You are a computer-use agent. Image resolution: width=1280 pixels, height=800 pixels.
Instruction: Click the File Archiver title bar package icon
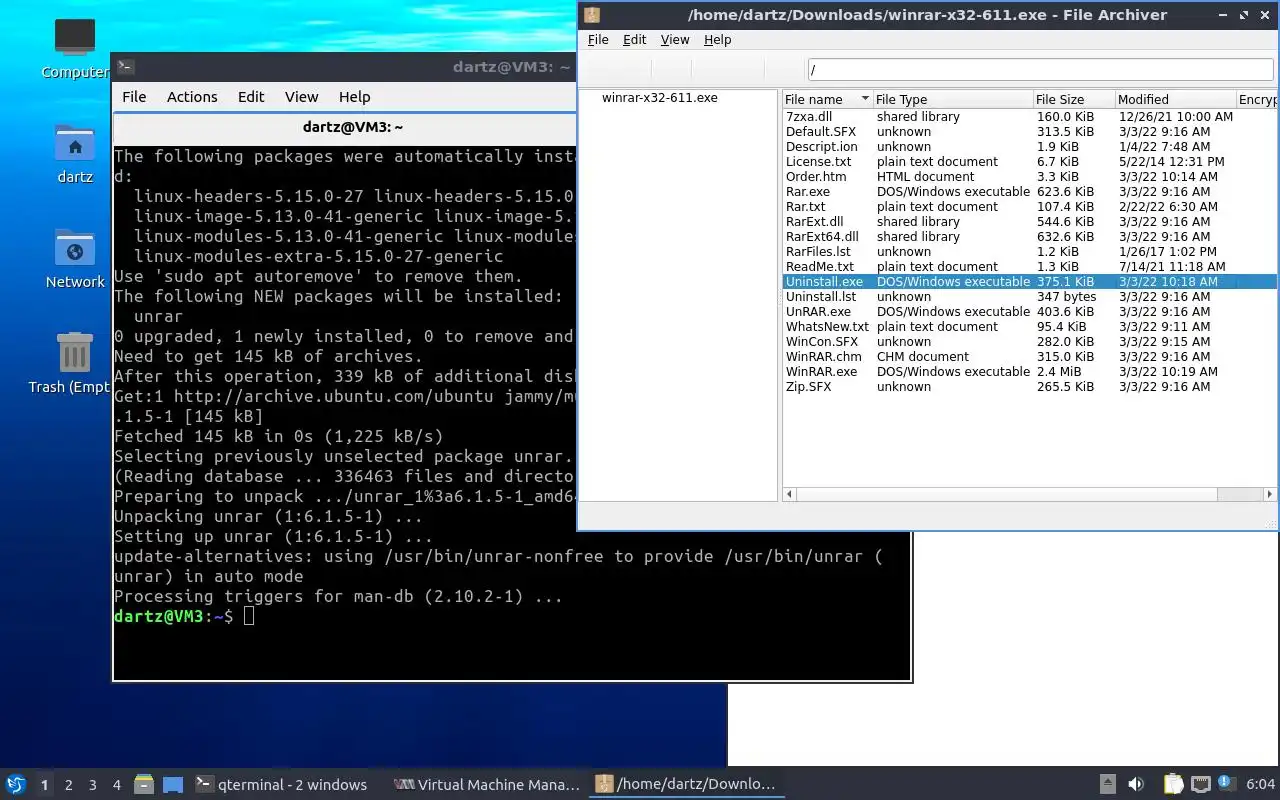point(592,15)
